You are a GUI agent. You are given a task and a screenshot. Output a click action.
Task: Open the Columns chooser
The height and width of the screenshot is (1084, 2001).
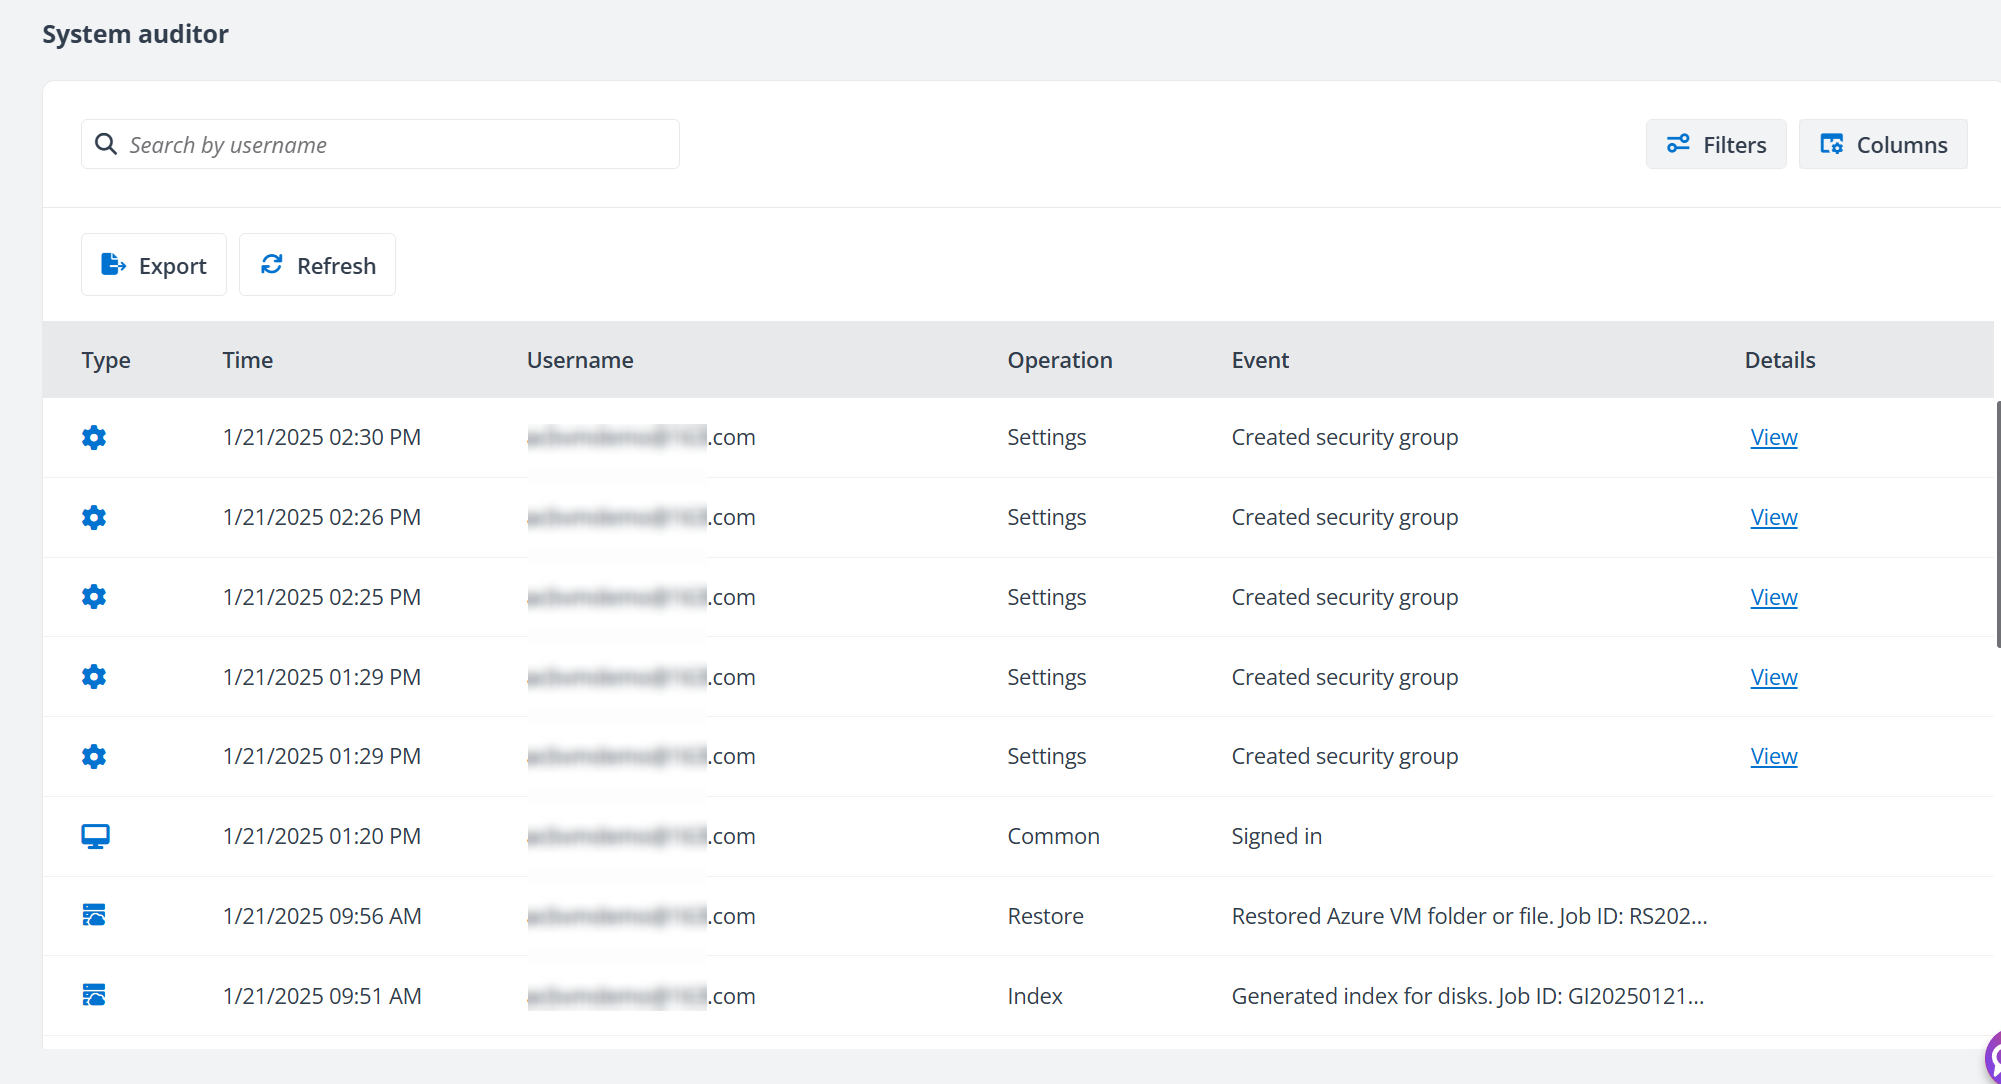click(1883, 145)
